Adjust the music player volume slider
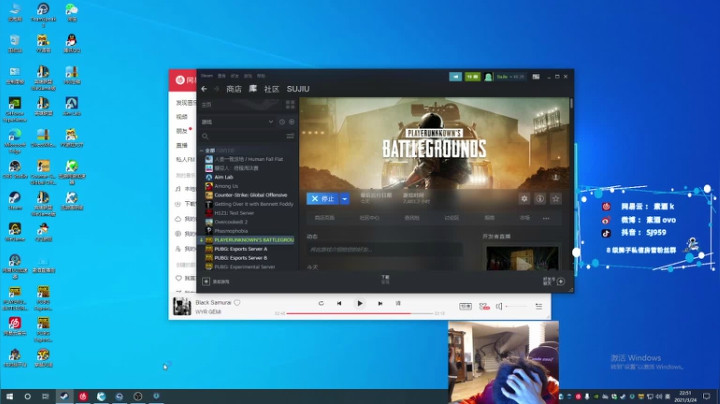720x404 pixels. 516,306
